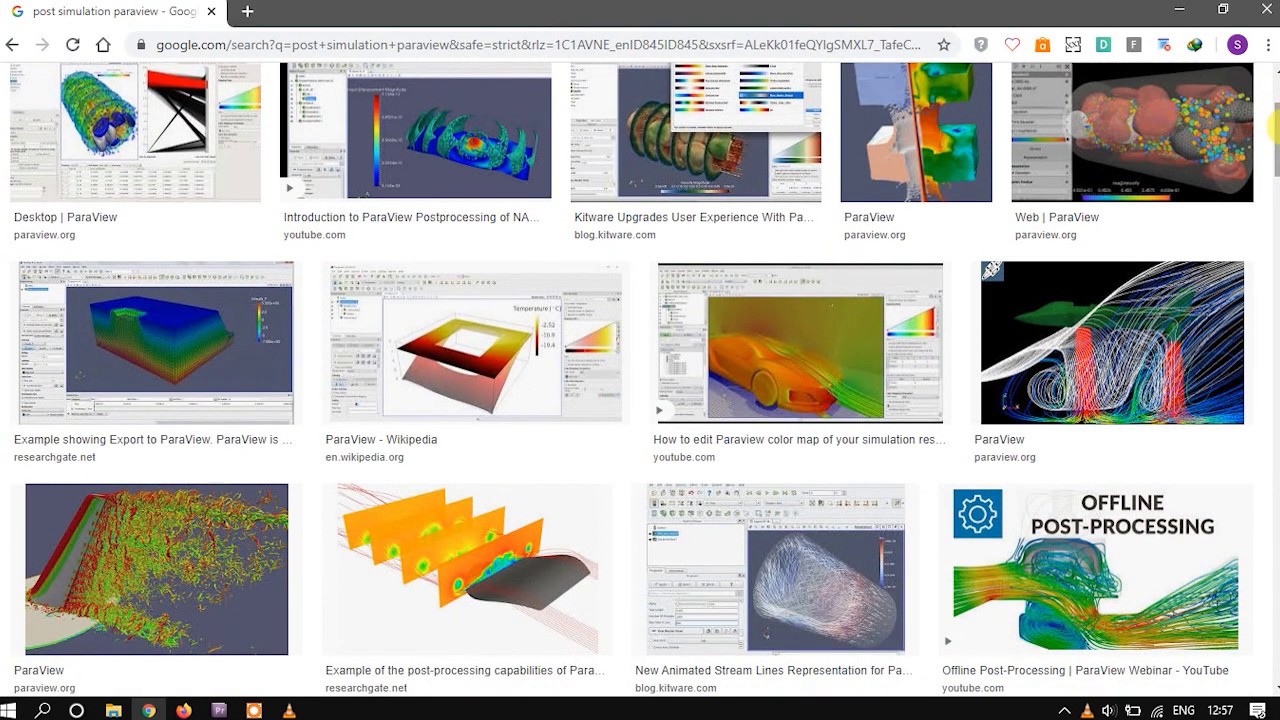Go back to the previous page

(12, 44)
